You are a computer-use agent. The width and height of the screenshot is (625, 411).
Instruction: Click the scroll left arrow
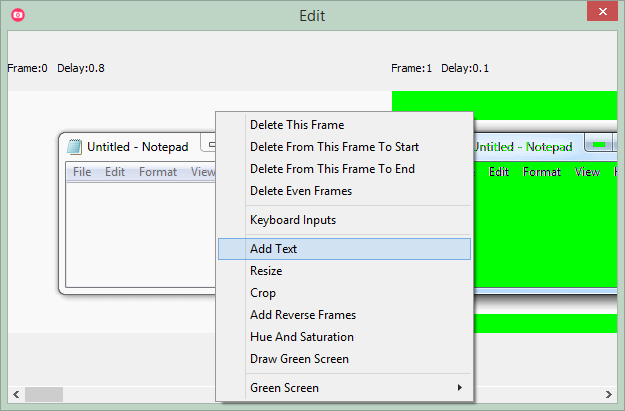tap(16, 395)
